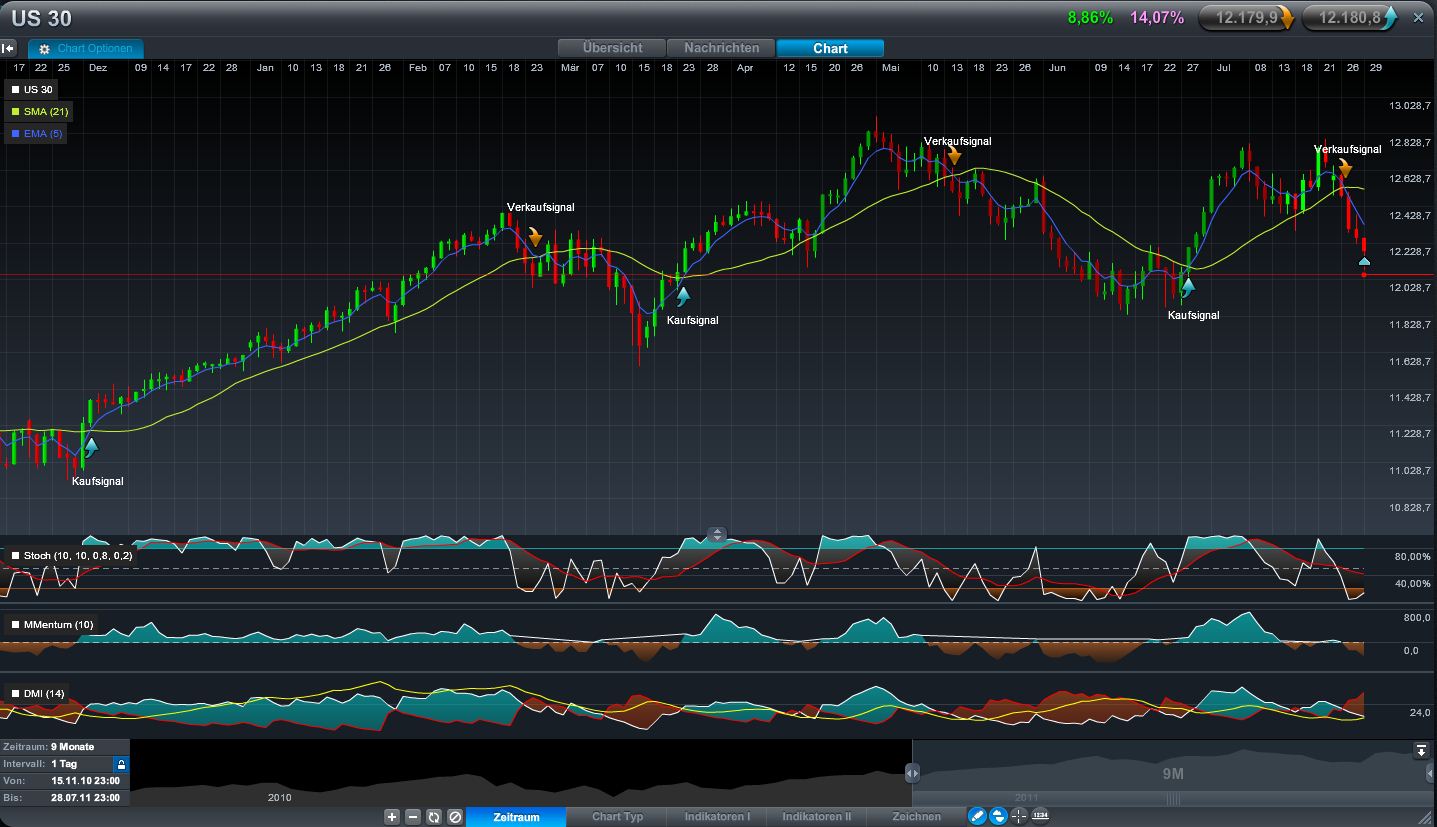Expand the Stoch indicator panel arrow
Screen dimensions: 1437x827
tap(717, 535)
